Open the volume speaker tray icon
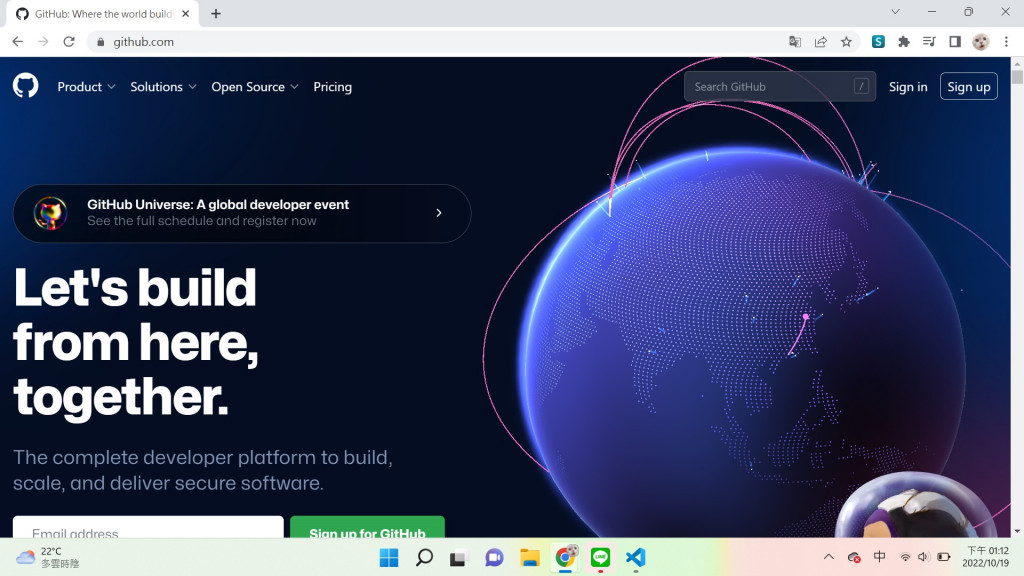The height and width of the screenshot is (576, 1024). click(923, 557)
